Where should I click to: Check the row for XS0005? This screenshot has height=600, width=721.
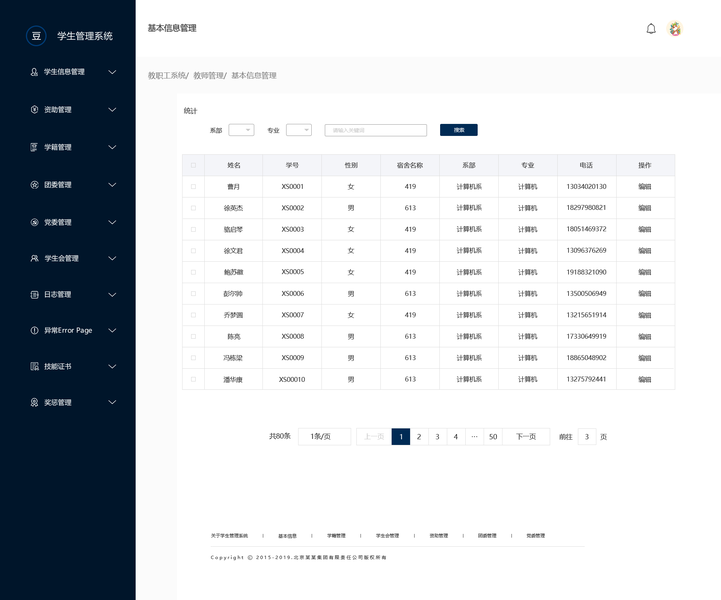[x=193, y=272]
